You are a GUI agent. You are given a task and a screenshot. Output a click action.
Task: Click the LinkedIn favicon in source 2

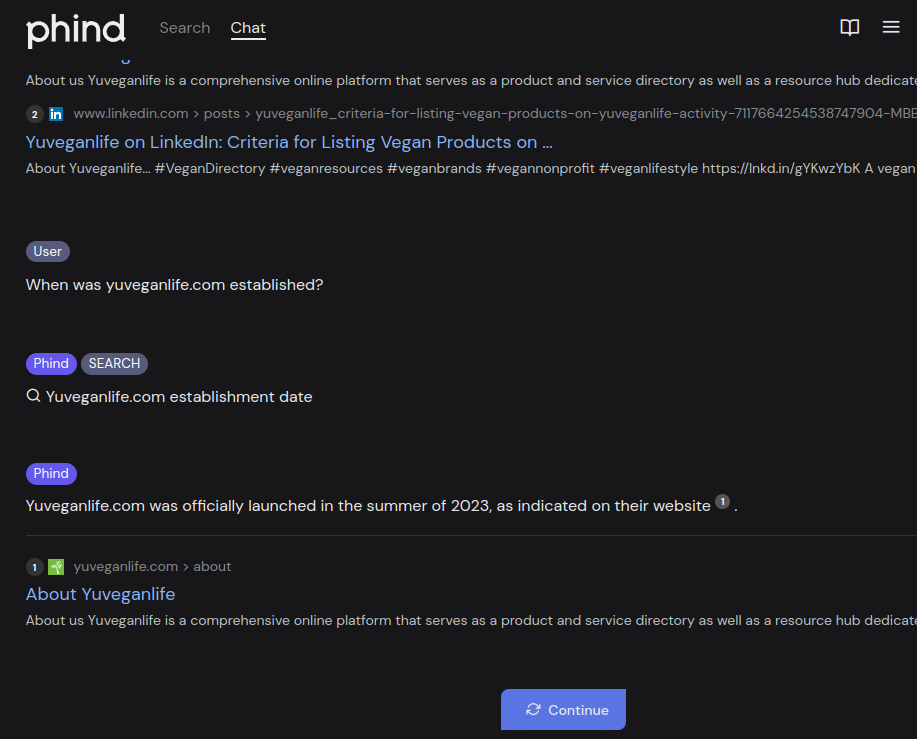point(56,114)
